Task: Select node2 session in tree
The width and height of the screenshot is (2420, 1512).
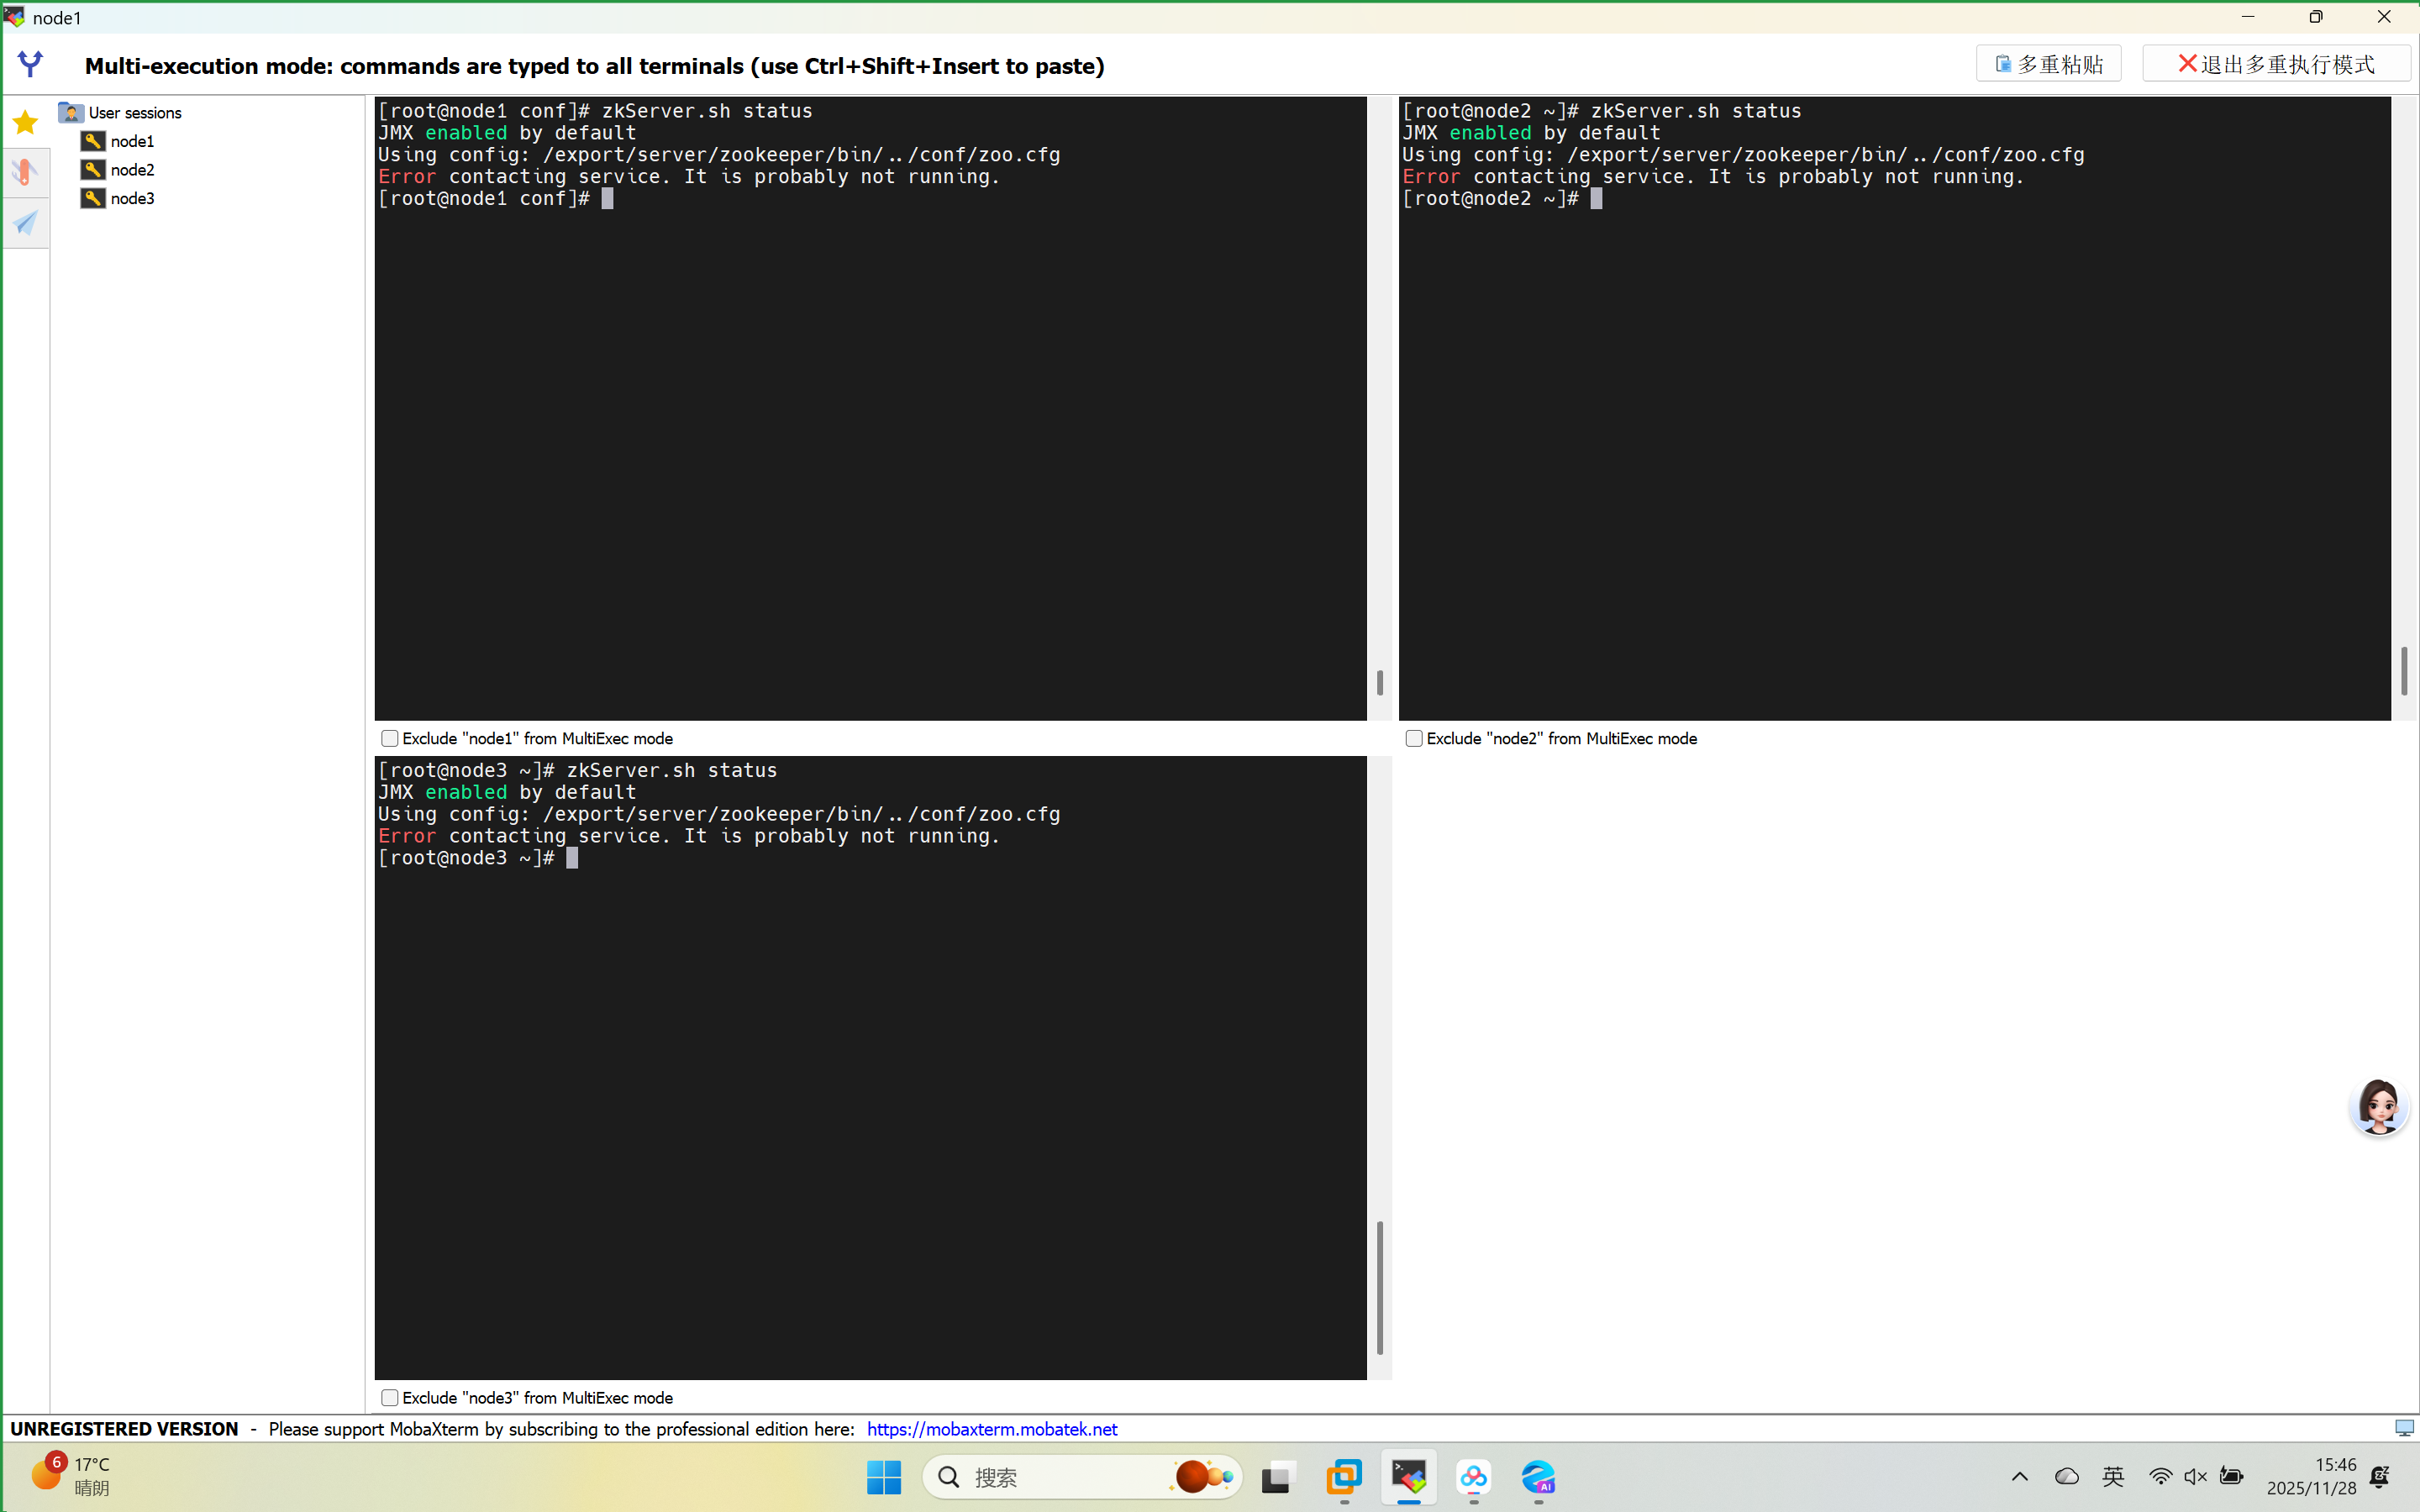Action: pos(132,170)
